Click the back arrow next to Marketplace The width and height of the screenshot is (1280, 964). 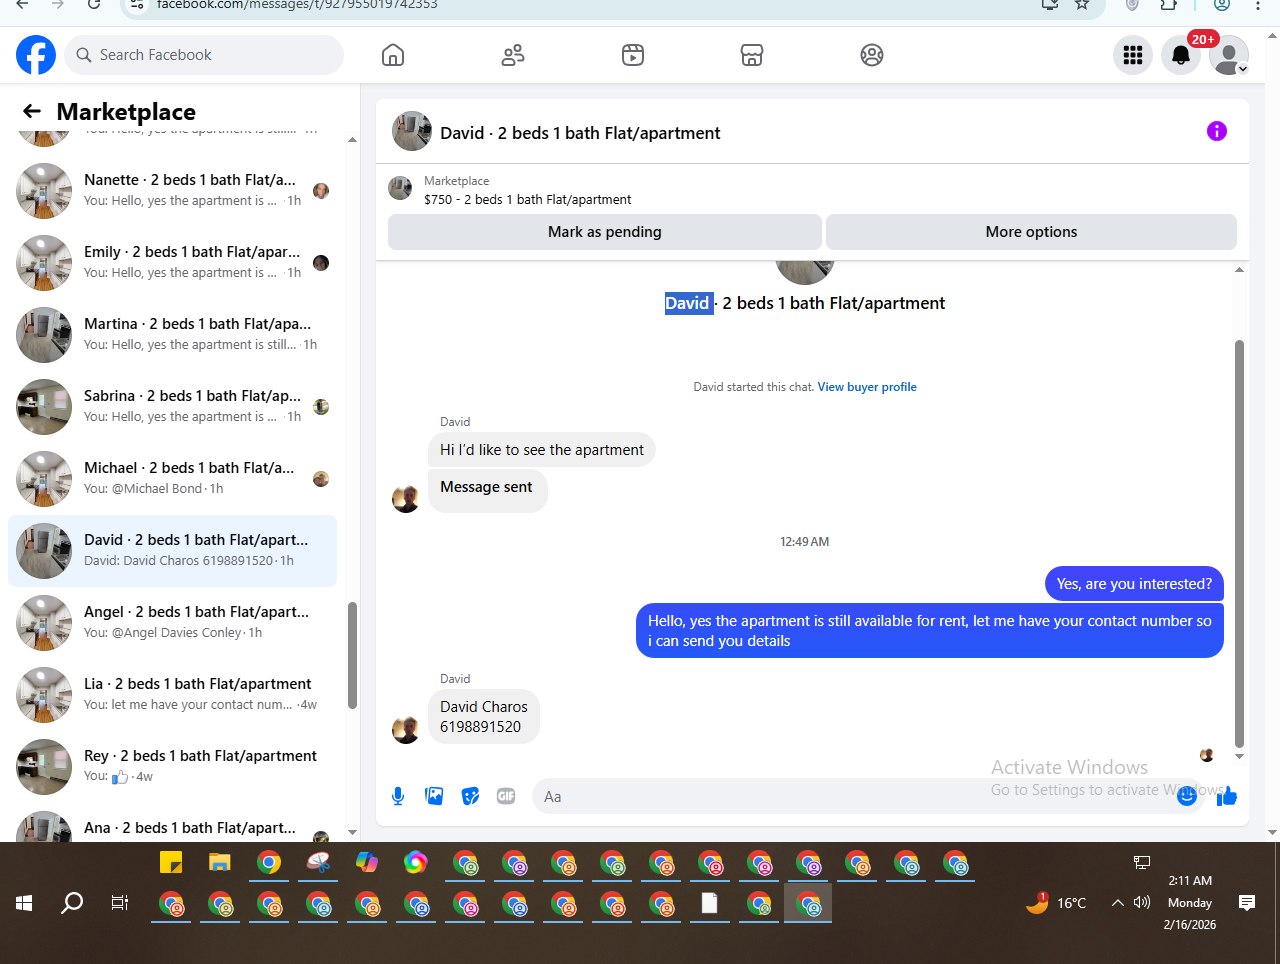coord(32,111)
